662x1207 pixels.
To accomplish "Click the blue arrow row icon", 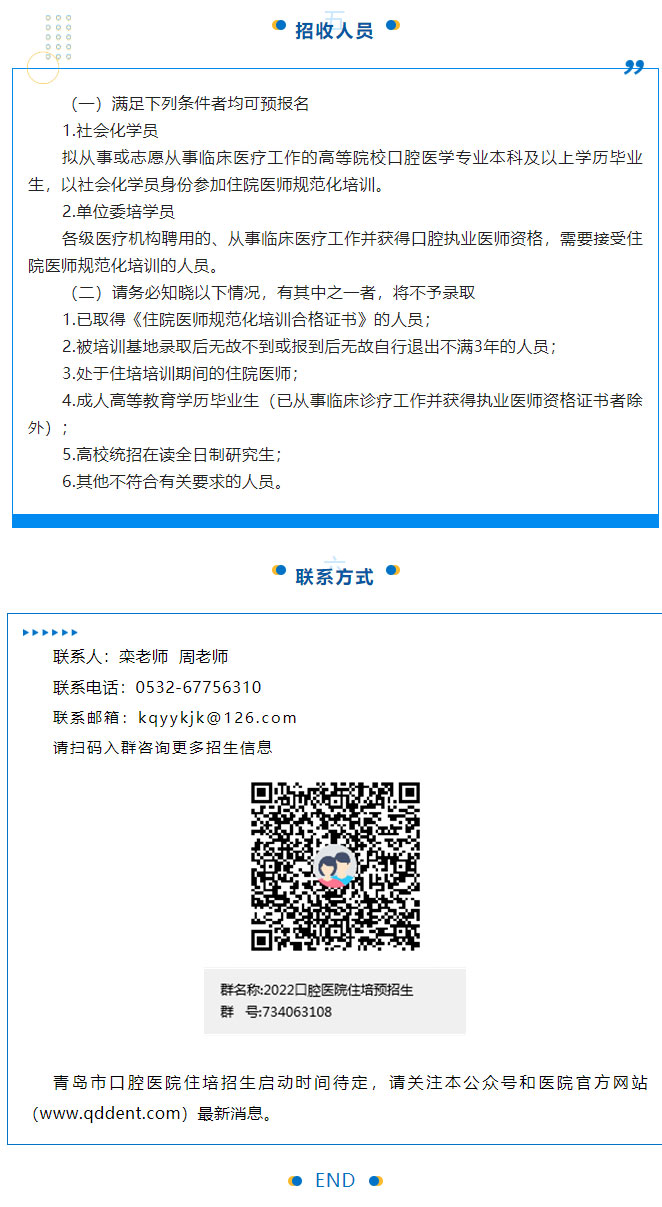I will pos(50,632).
